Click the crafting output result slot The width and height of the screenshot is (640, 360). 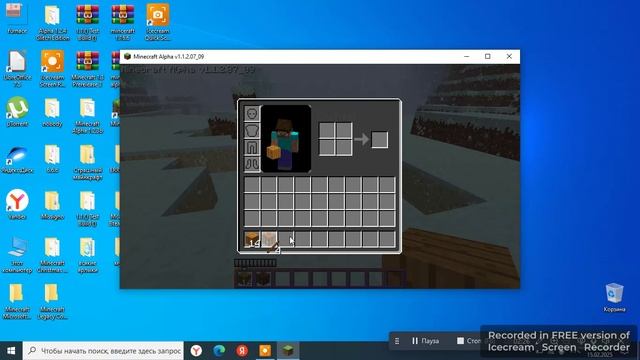pyautogui.click(x=380, y=140)
